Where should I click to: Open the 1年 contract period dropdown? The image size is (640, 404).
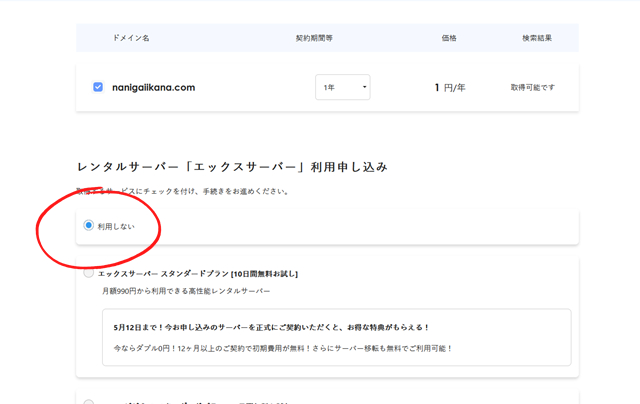pos(342,87)
